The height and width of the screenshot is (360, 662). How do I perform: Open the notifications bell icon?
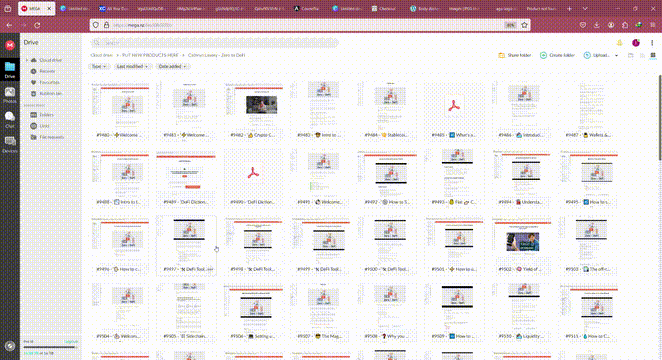pos(619,43)
